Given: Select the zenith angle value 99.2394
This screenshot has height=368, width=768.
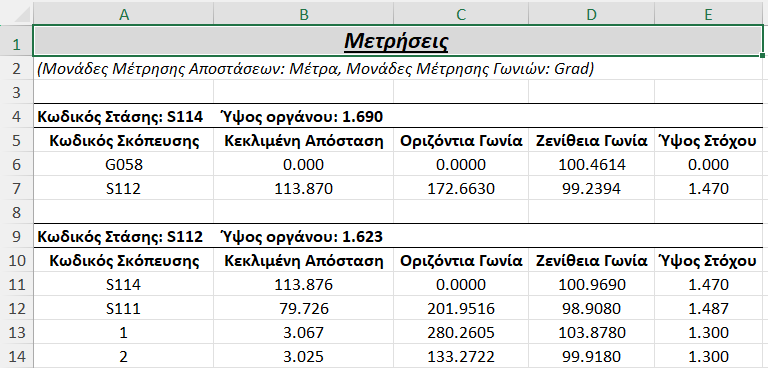Looking at the screenshot, I should coord(592,188).
